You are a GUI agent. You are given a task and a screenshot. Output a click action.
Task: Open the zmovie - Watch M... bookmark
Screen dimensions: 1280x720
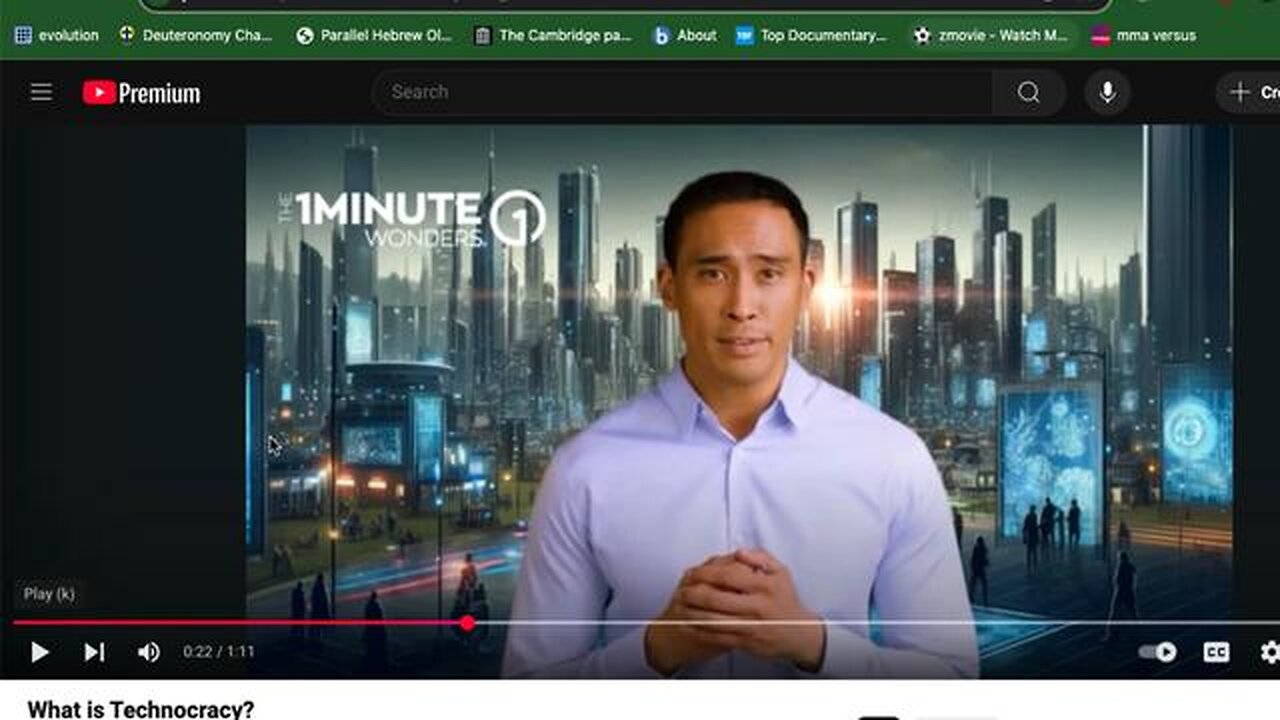pos(990,35)
